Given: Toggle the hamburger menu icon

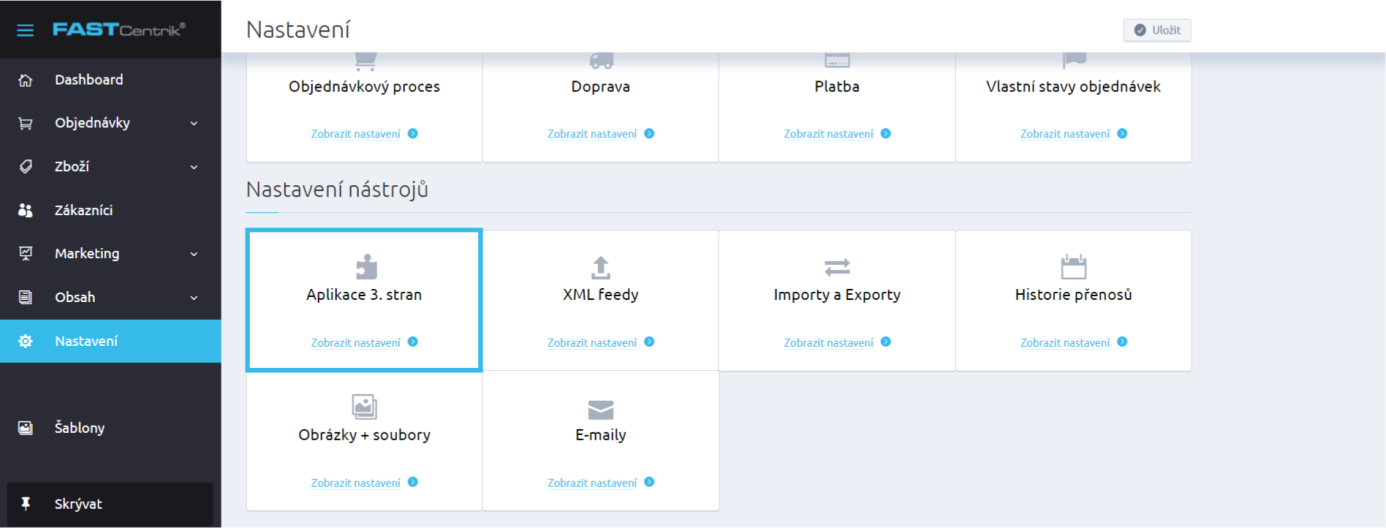Looking at the screenshot, I should point(25,30).
